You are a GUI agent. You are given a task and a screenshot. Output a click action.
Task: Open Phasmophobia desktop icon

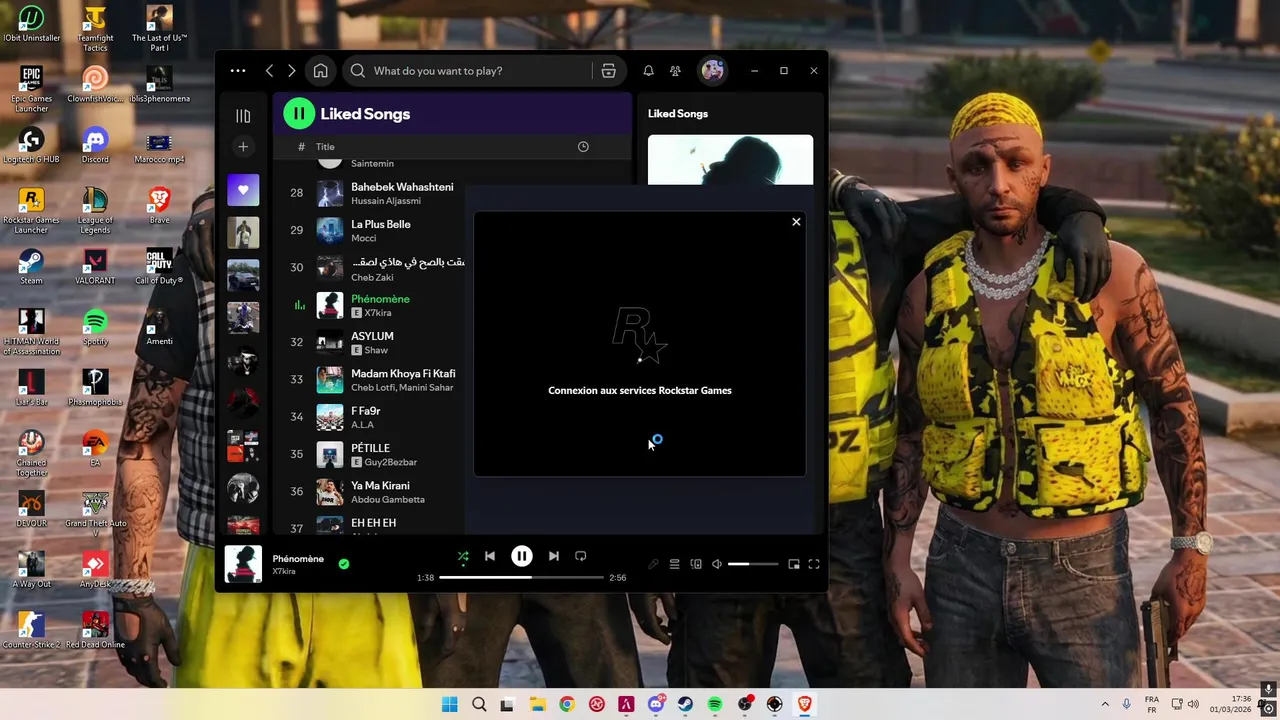[95, 388]
